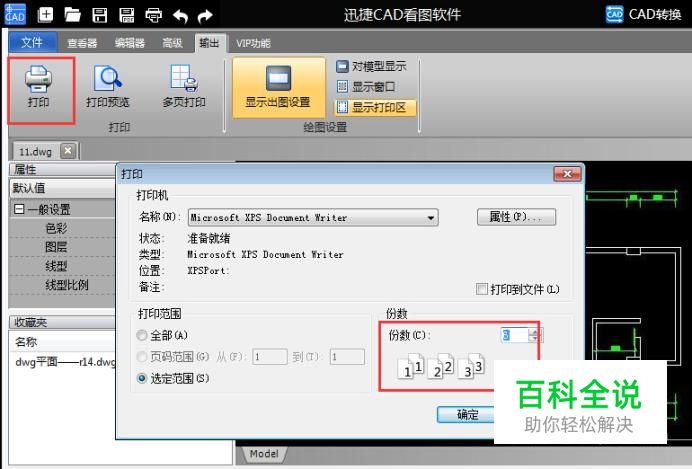Collapse the 一般设置 general settings group
692x469 pixels.
pos(19,209)
